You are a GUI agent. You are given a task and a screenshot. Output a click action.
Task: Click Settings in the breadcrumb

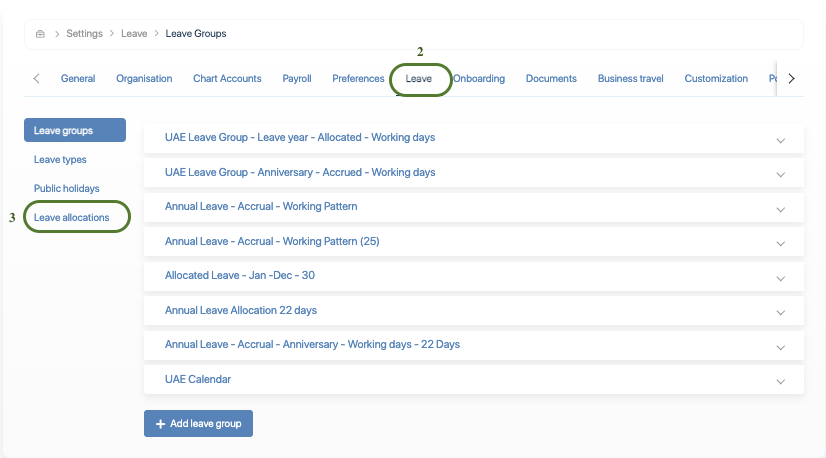[84, 34]
